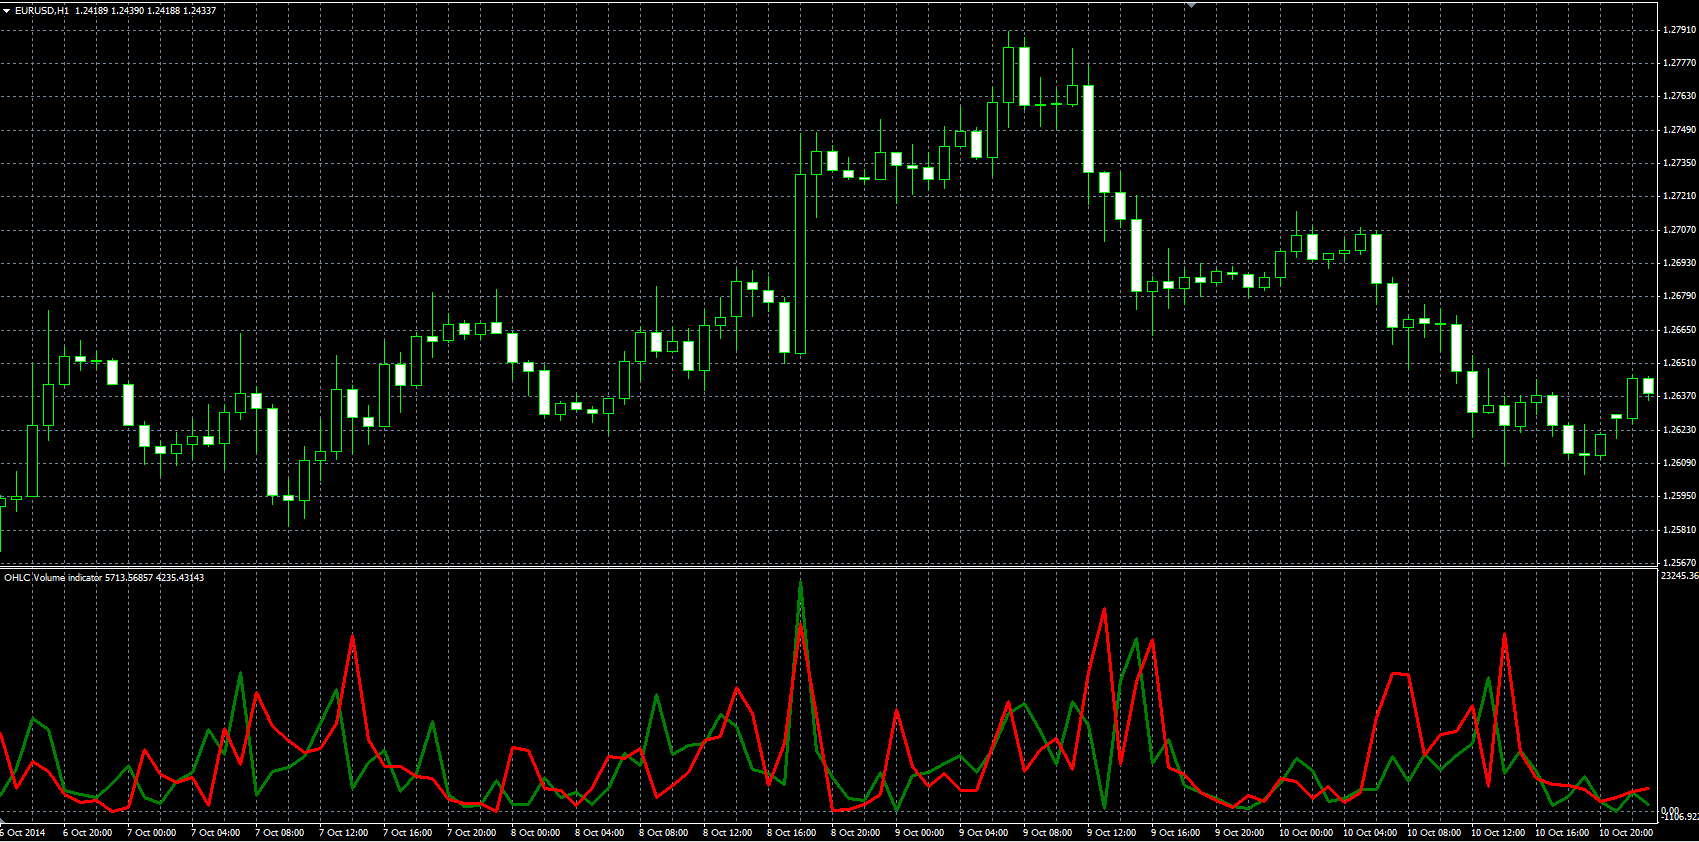The image size is (1699, 842).
Task: Click the 10 Oct 08:00 time label
Action: point(1434,833)
